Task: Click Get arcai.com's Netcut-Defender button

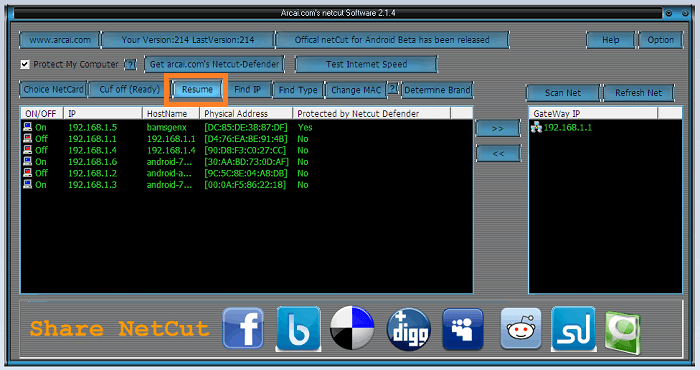Action: tap(214, 64)
